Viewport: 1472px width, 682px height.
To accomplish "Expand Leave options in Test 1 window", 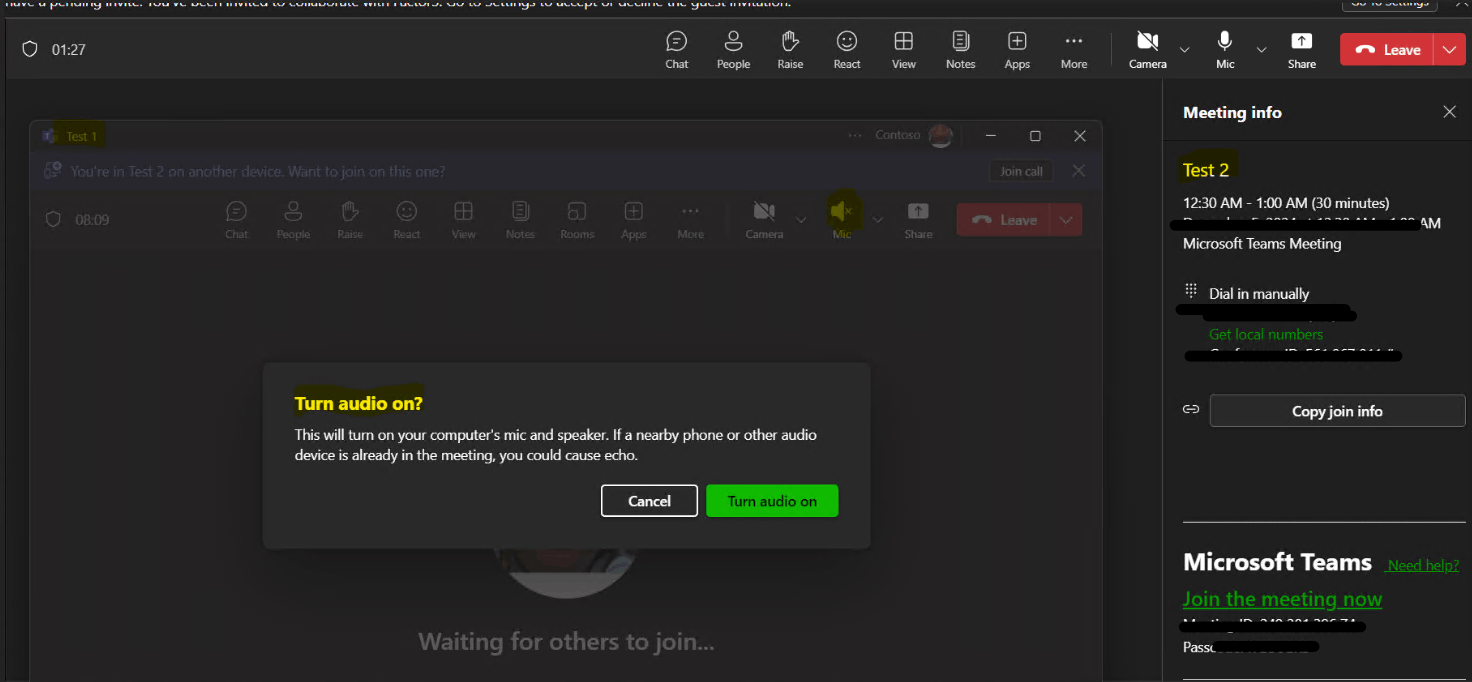I will tap(1066, 220).
